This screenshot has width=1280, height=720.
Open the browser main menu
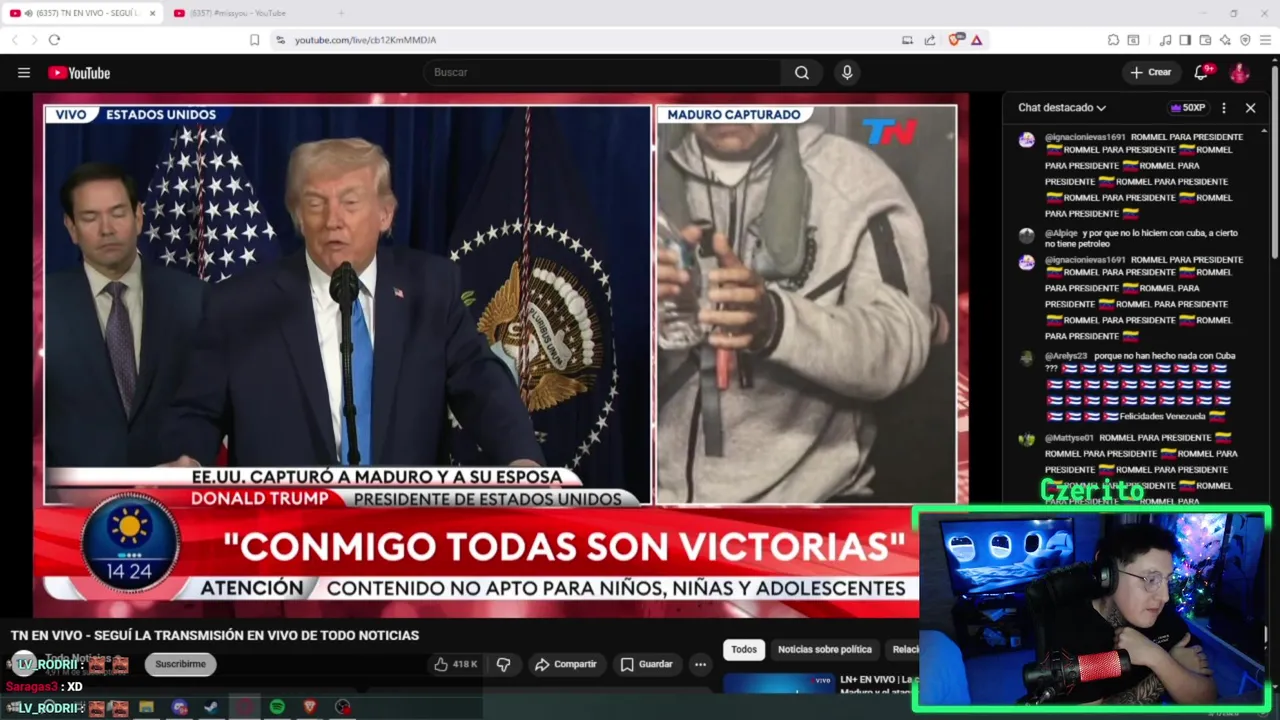pos(1266,40)
